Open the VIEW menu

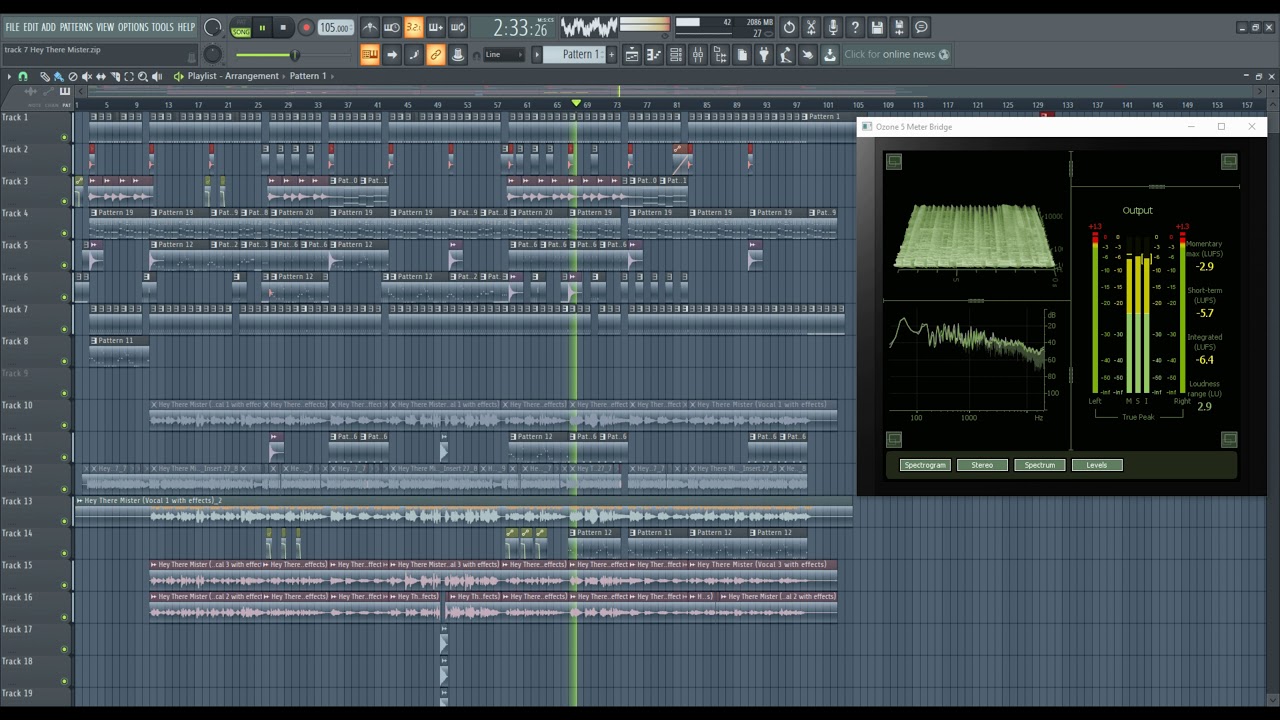click(x=105, y=27)
